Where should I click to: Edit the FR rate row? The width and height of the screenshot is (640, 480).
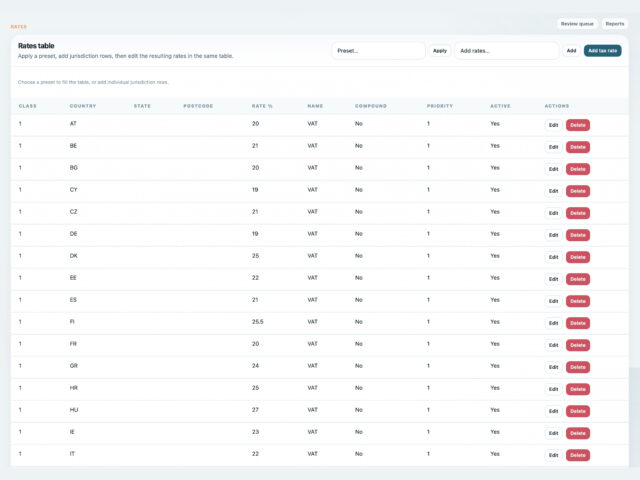(x=553, y=345)
